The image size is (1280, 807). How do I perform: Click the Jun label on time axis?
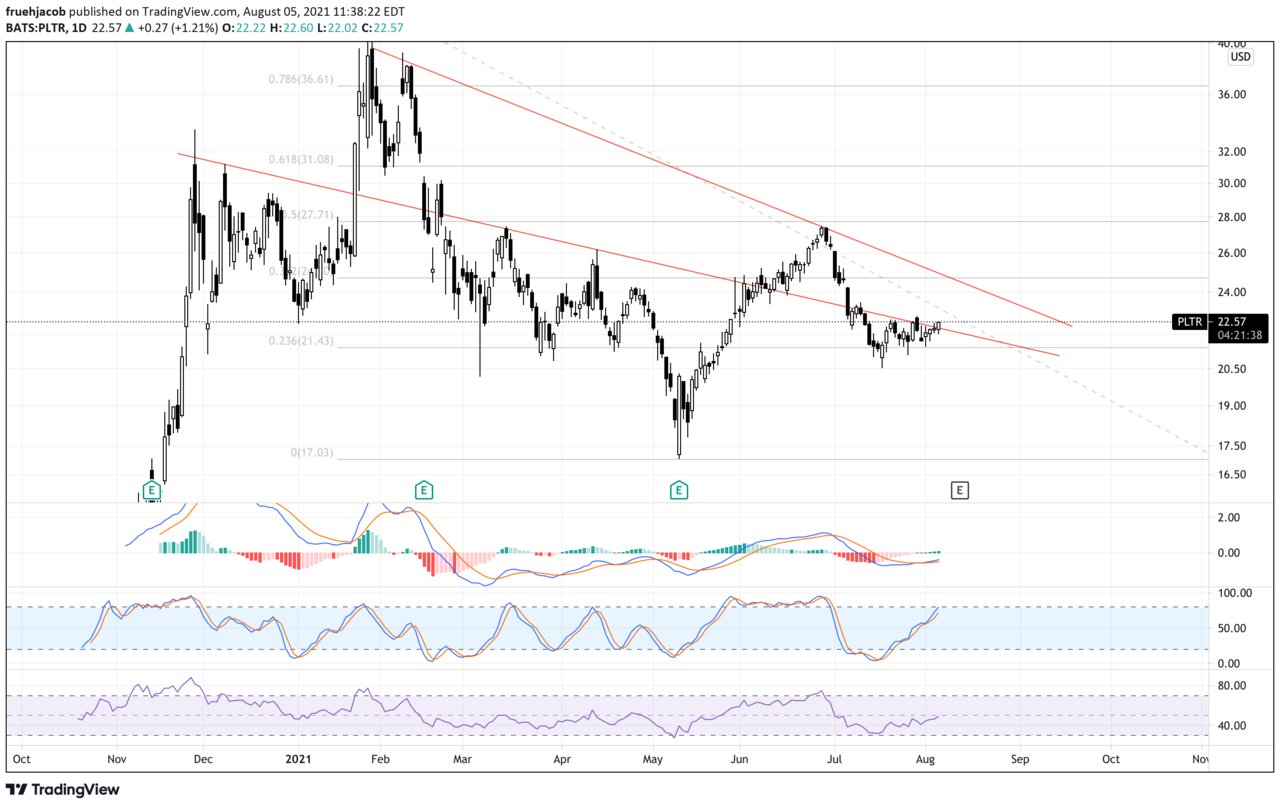coord(739,760)
